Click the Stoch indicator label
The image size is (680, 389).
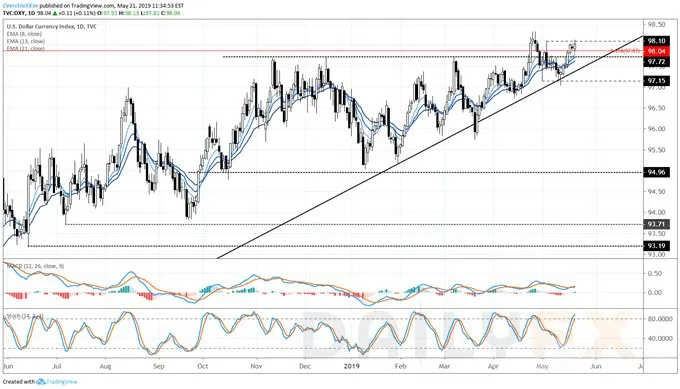click(25, 317)
